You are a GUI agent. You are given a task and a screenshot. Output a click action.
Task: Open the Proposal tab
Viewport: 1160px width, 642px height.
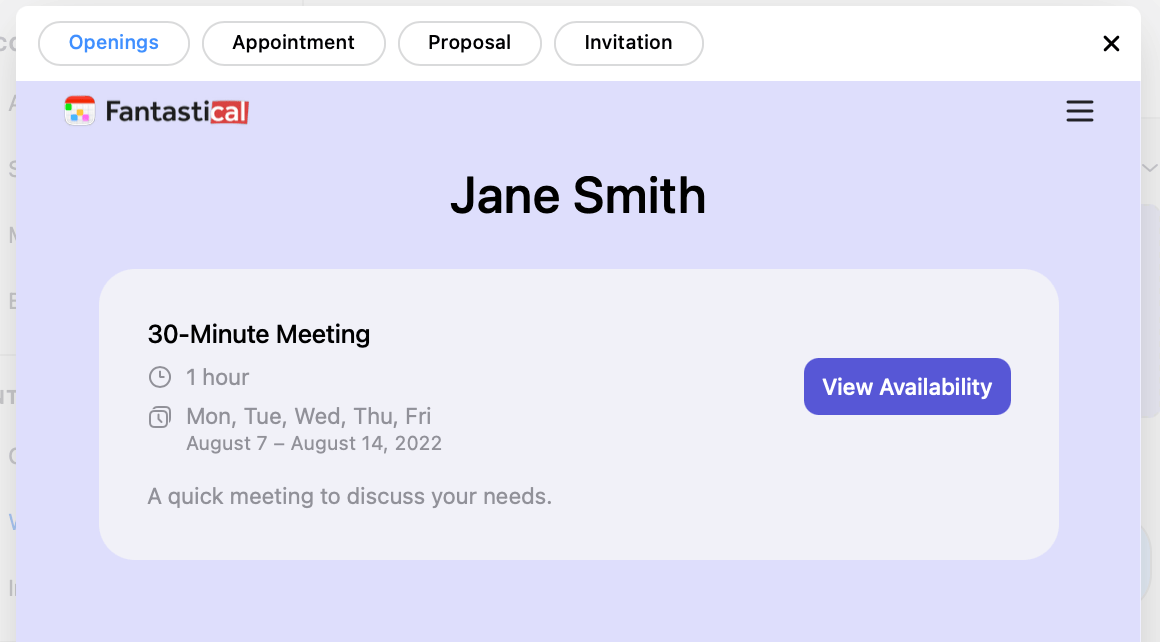469,43
